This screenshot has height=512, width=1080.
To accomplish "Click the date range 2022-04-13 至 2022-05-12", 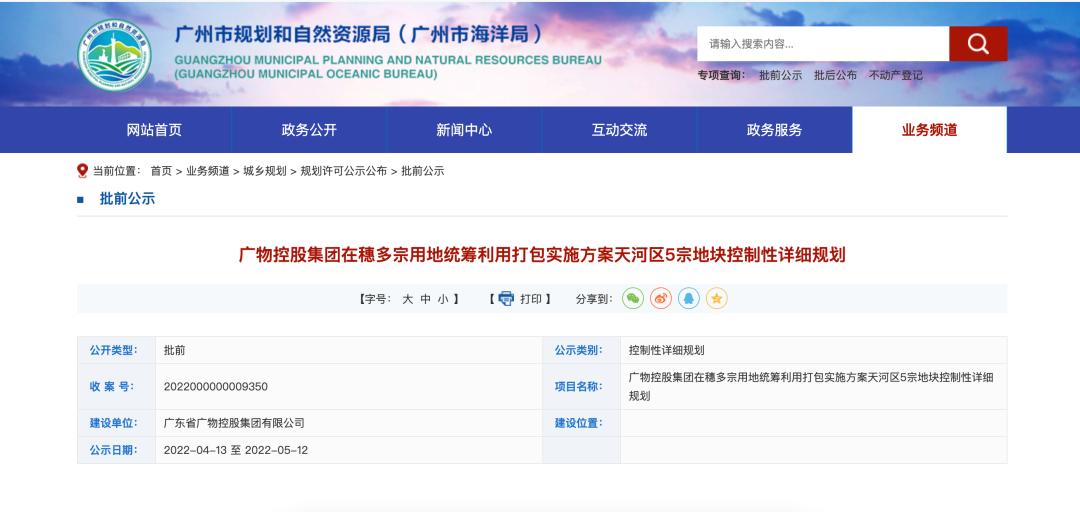I will click(236, 450).
